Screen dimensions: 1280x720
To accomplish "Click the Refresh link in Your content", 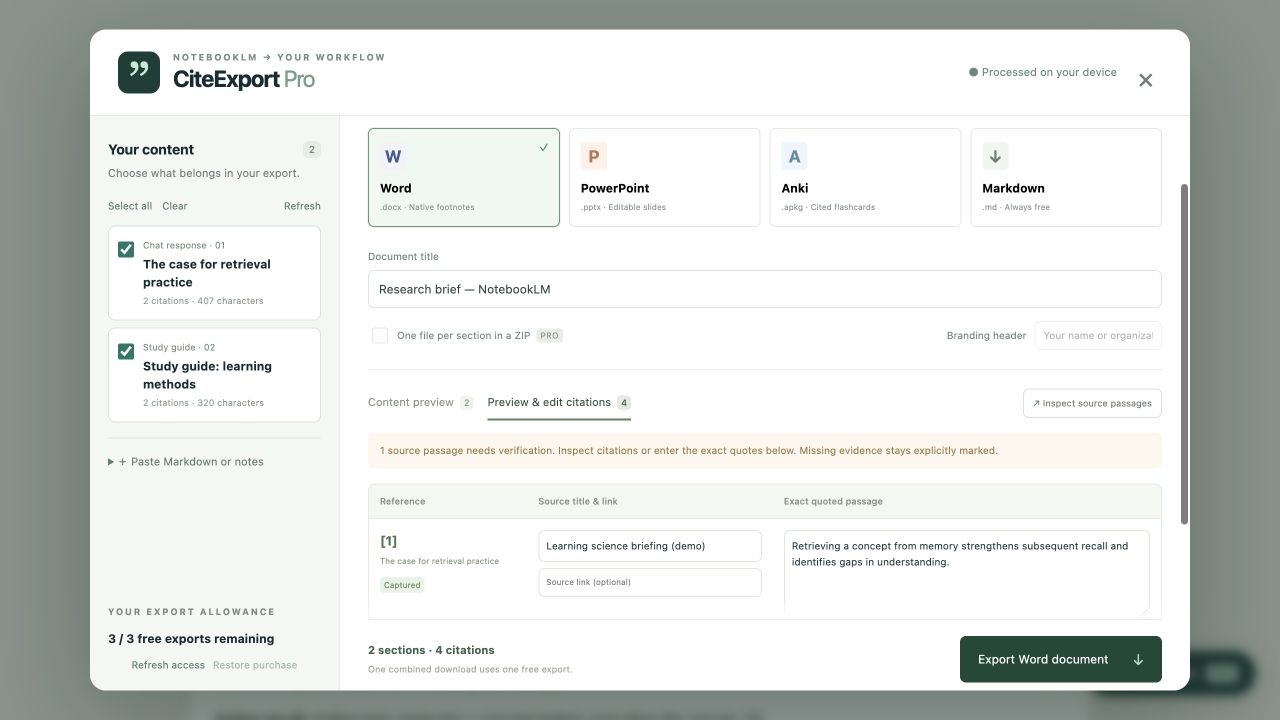I will 302,206.
